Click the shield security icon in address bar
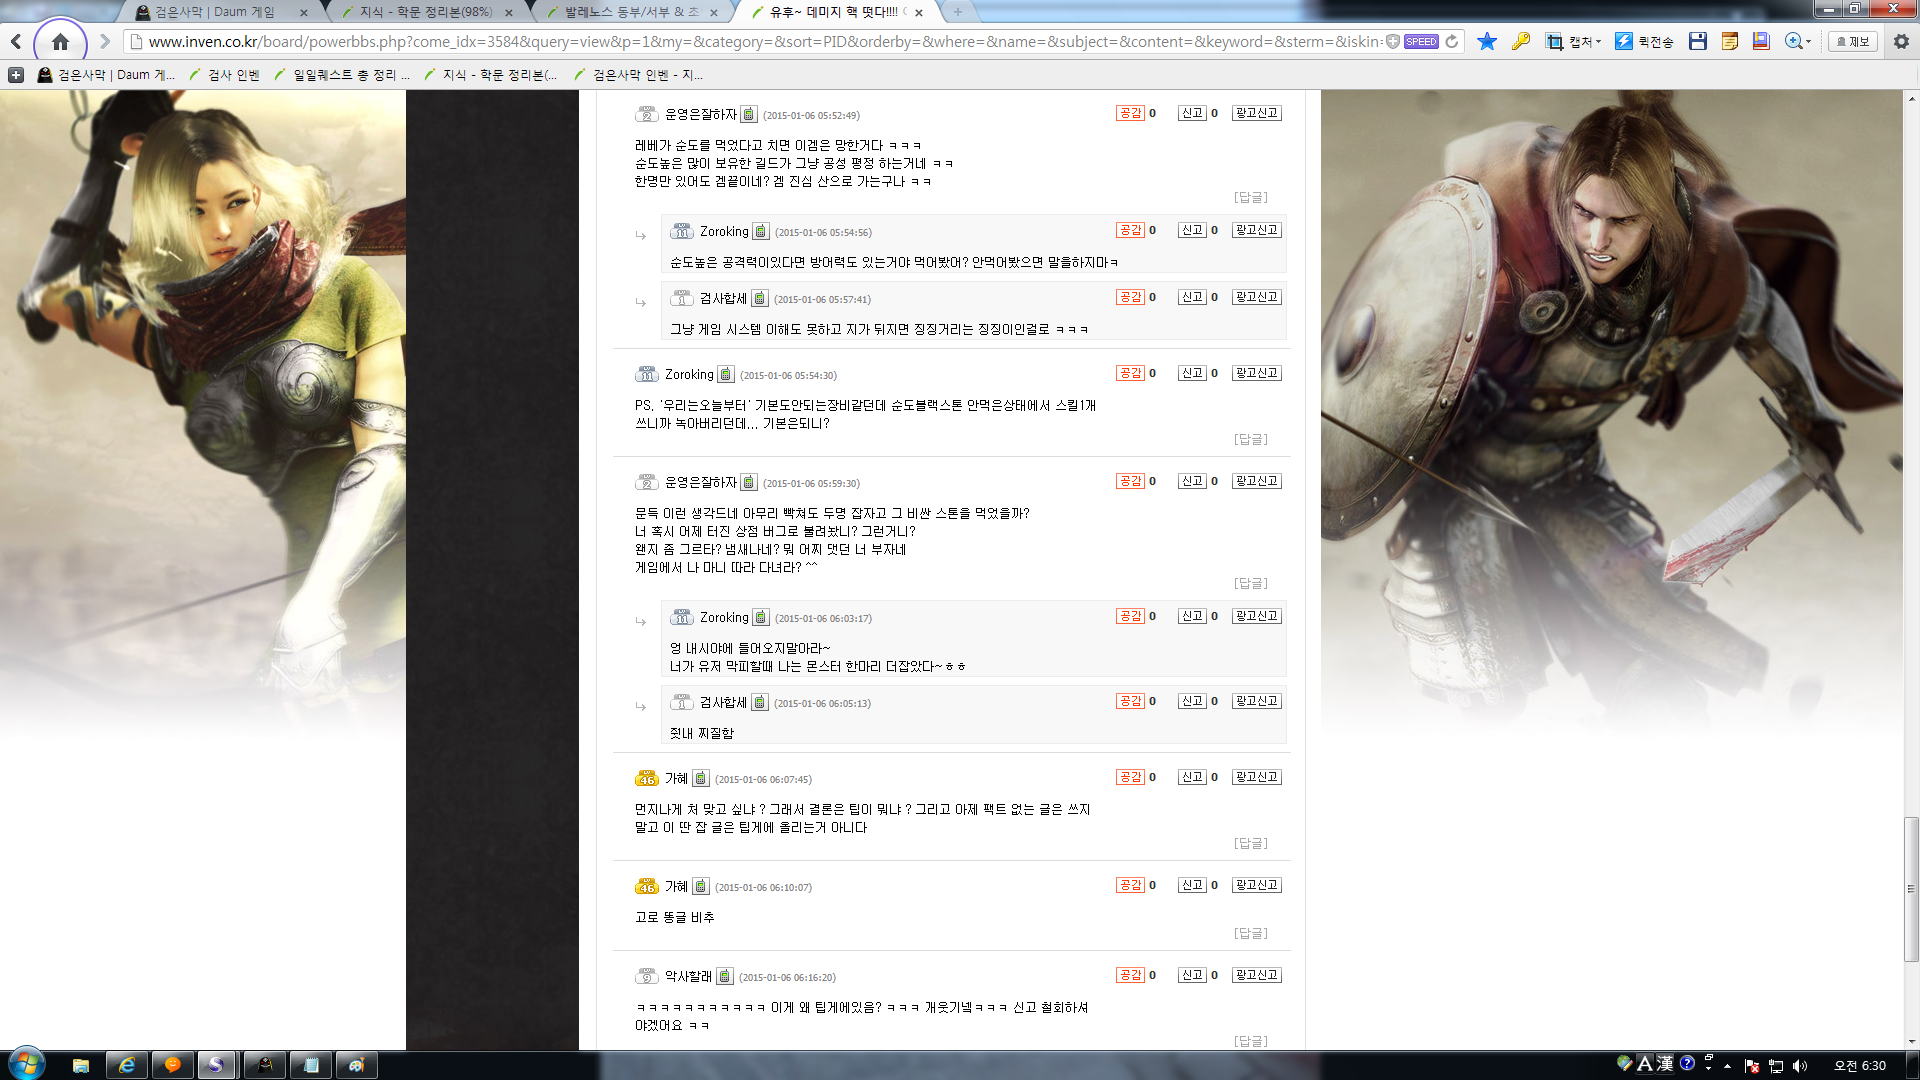 point(1393,42)
